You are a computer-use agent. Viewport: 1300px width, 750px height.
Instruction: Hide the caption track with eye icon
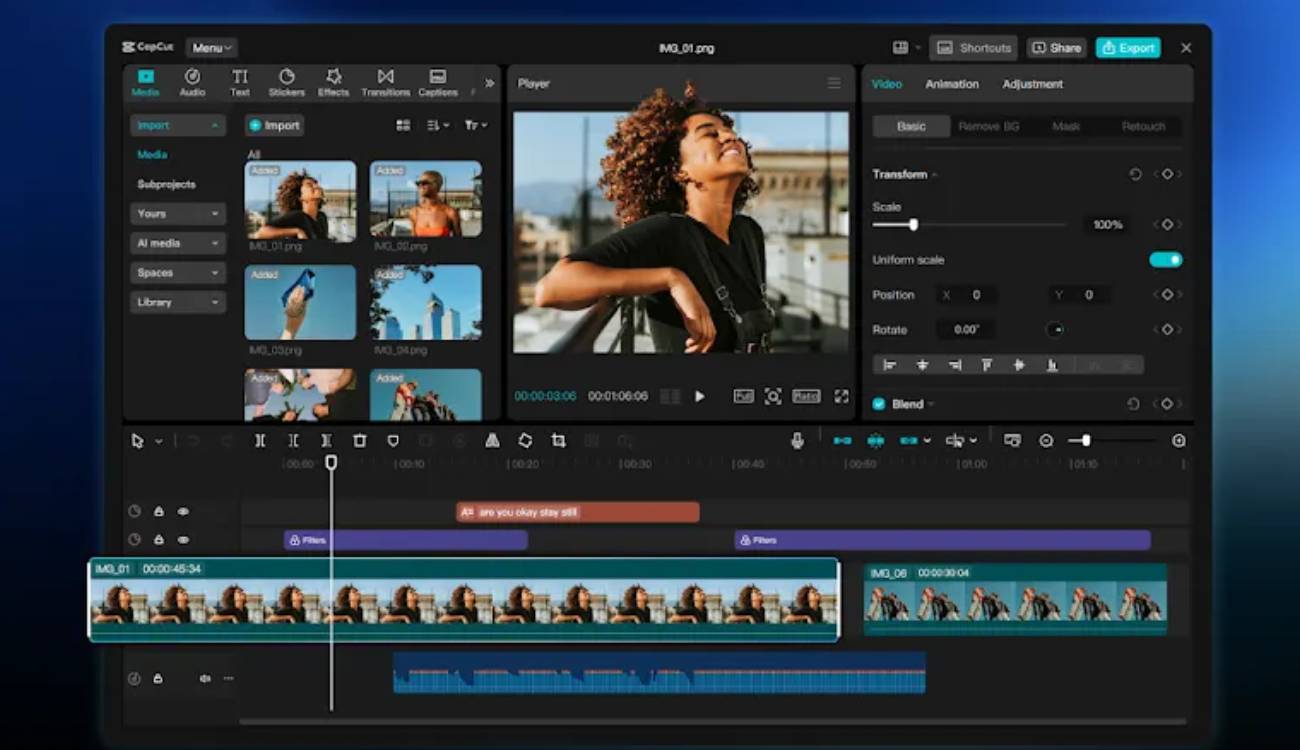183,511
